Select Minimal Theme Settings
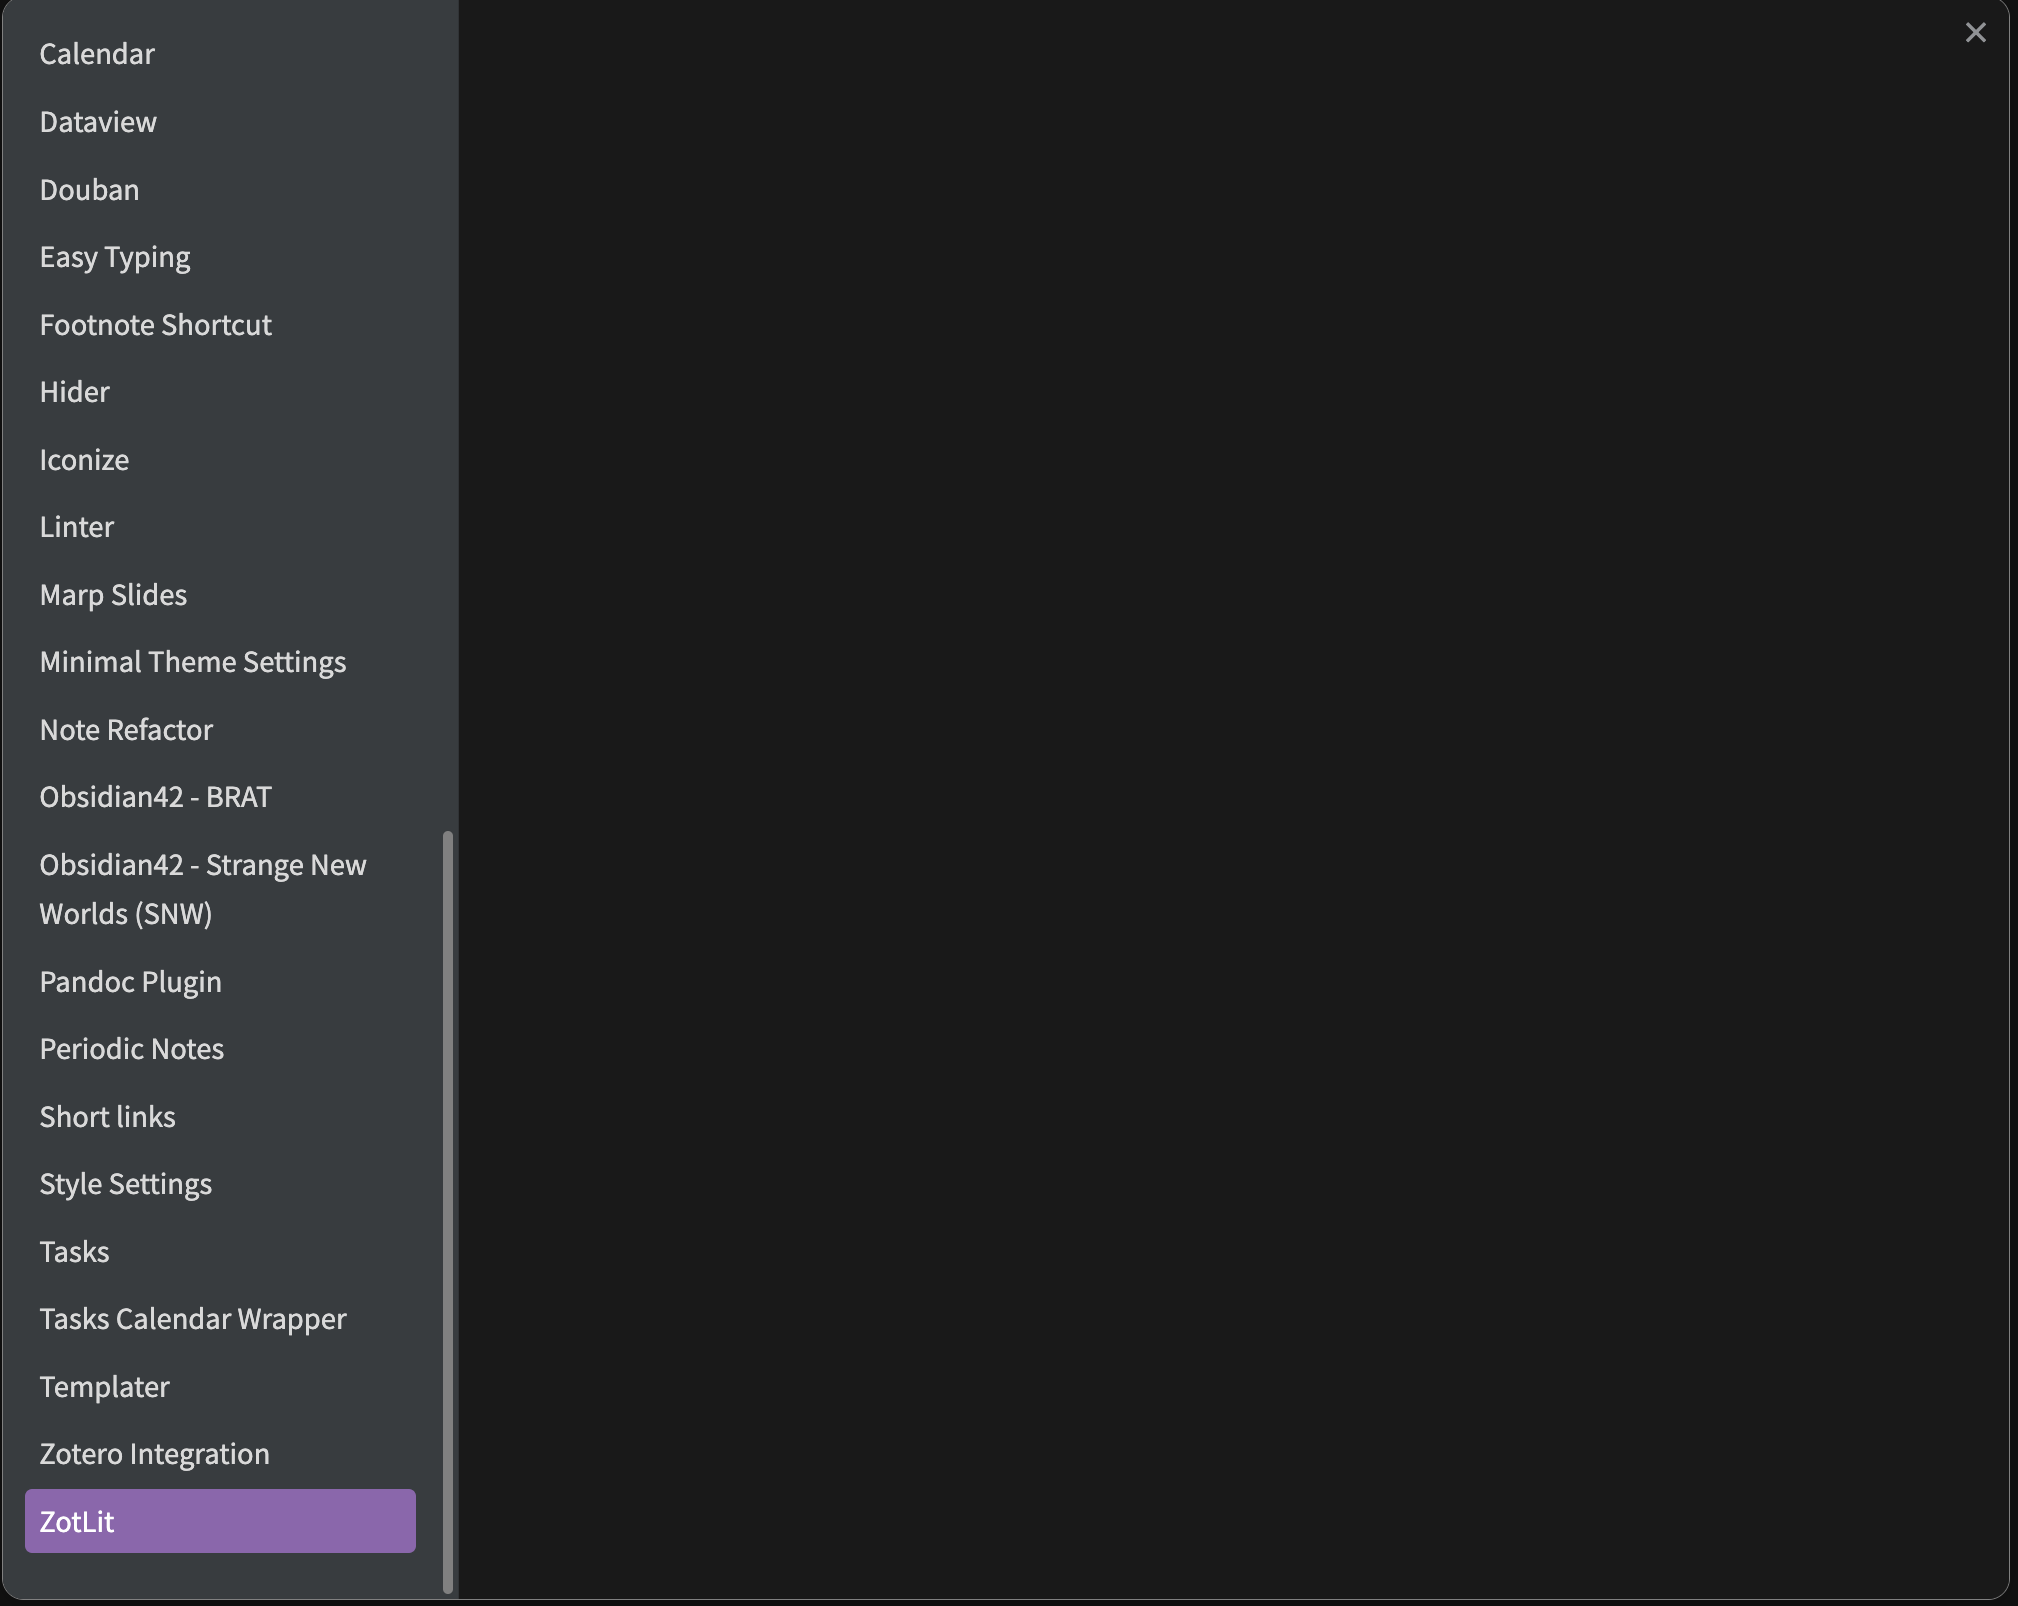Screen dimensions: 2018x1606 [x=192, y=661]
